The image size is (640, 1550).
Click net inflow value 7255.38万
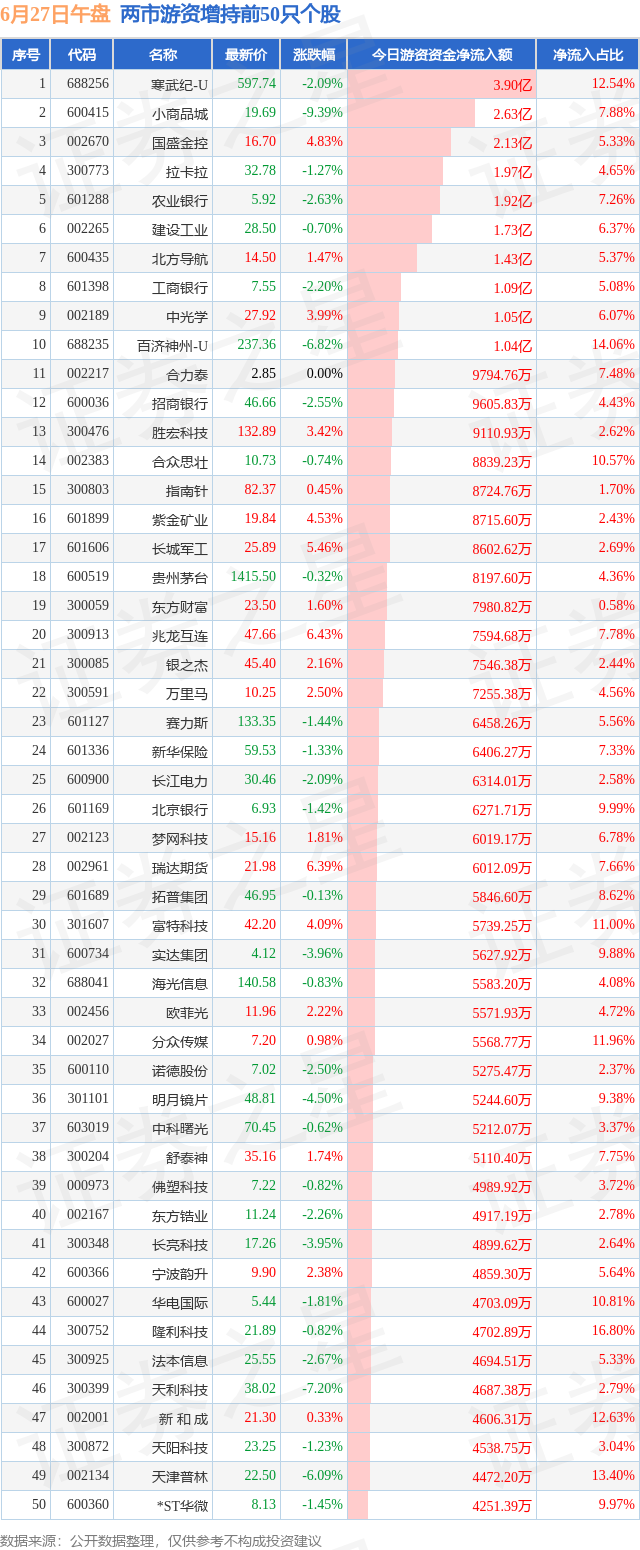point(503,693)
